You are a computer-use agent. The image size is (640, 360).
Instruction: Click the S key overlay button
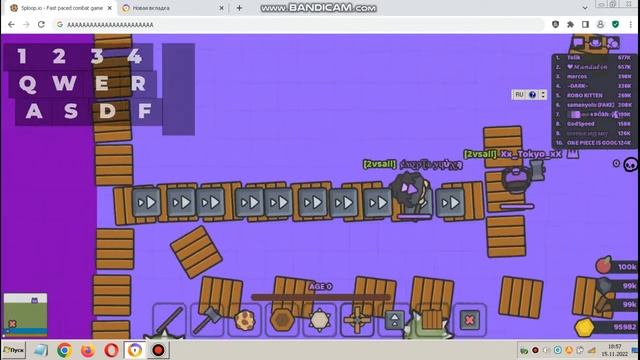(x=71, y=111)
